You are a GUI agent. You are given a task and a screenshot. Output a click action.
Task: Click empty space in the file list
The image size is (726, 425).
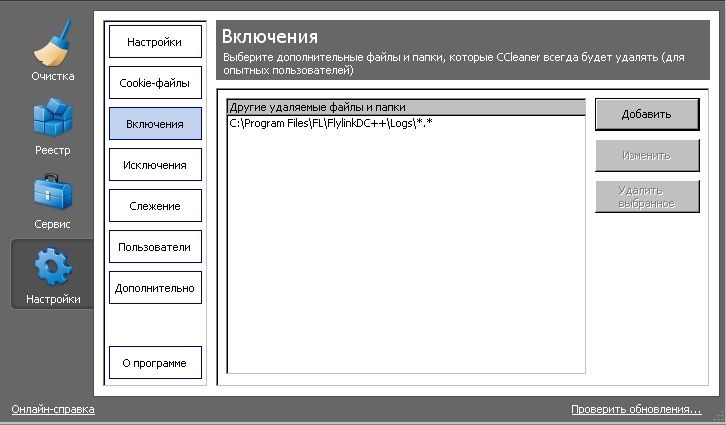coord(405,260)
